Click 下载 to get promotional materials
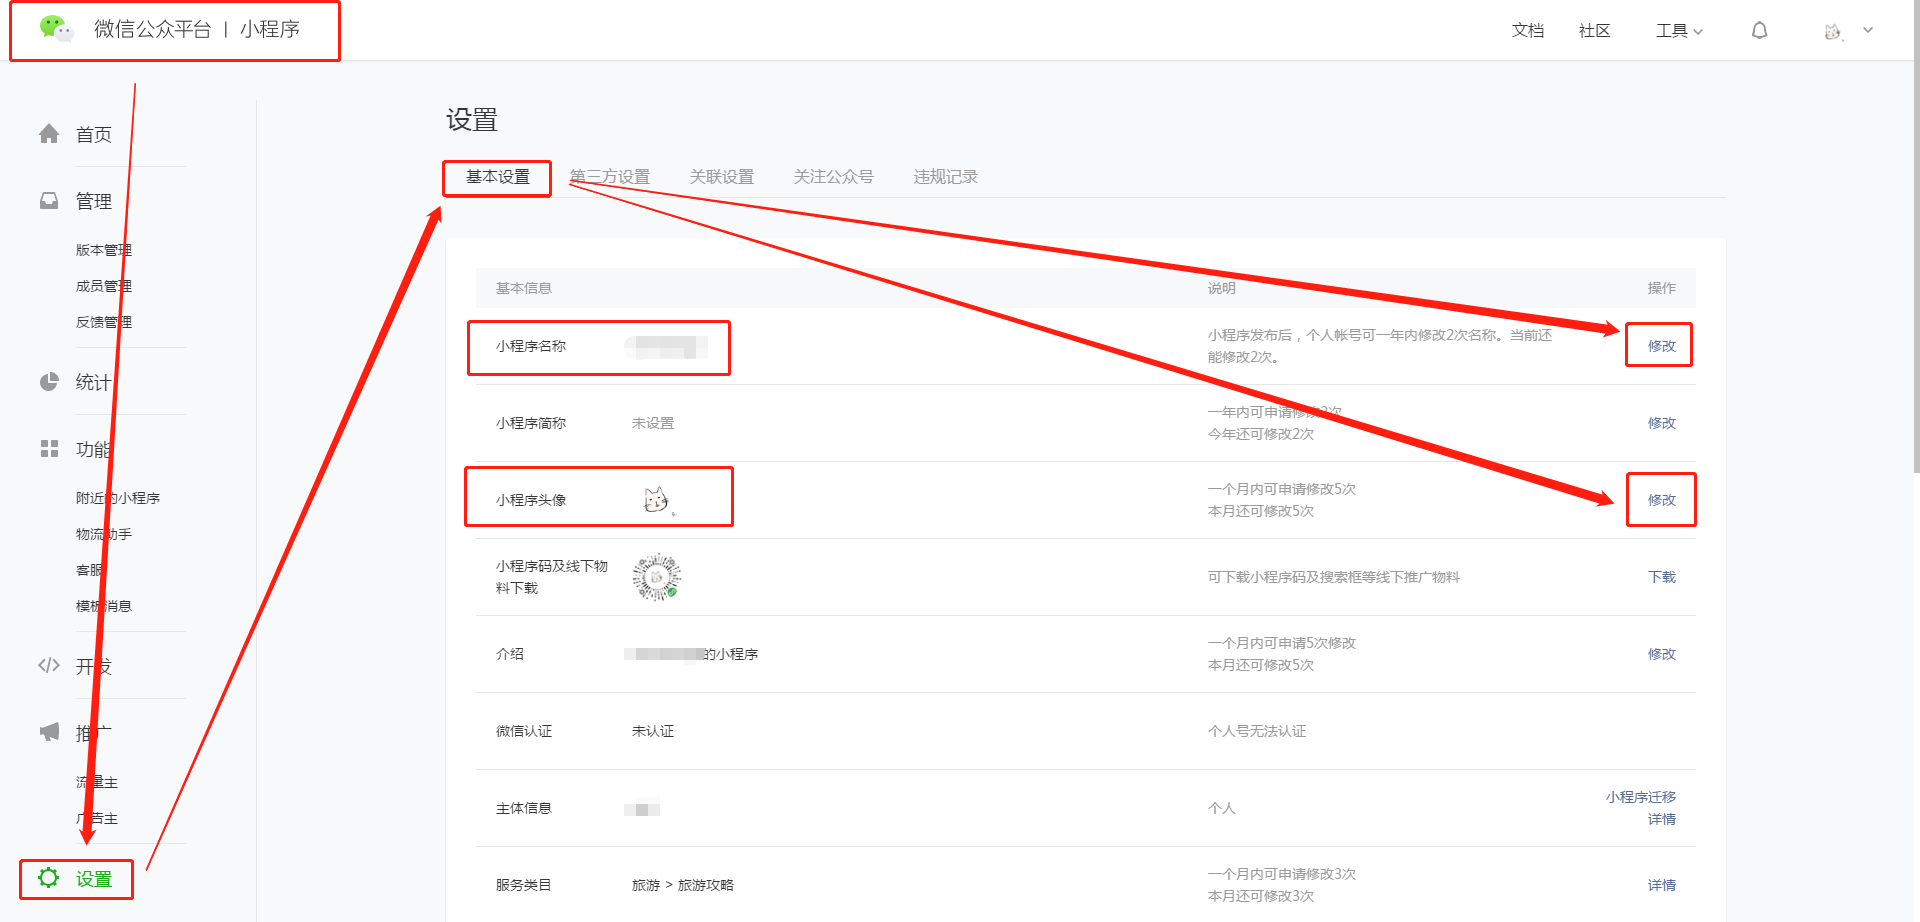The height and width of the screenshot is (922, 1920). click(1661, 577)
